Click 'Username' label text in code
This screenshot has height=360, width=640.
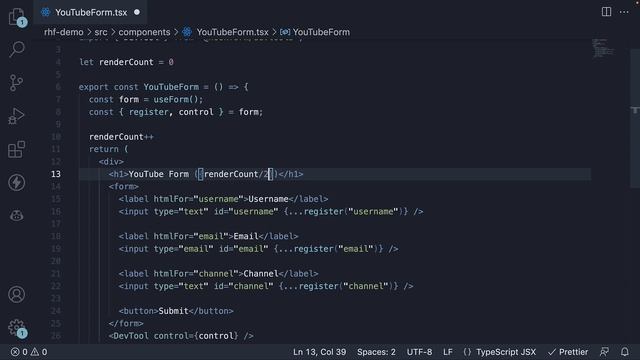(268, 199)
